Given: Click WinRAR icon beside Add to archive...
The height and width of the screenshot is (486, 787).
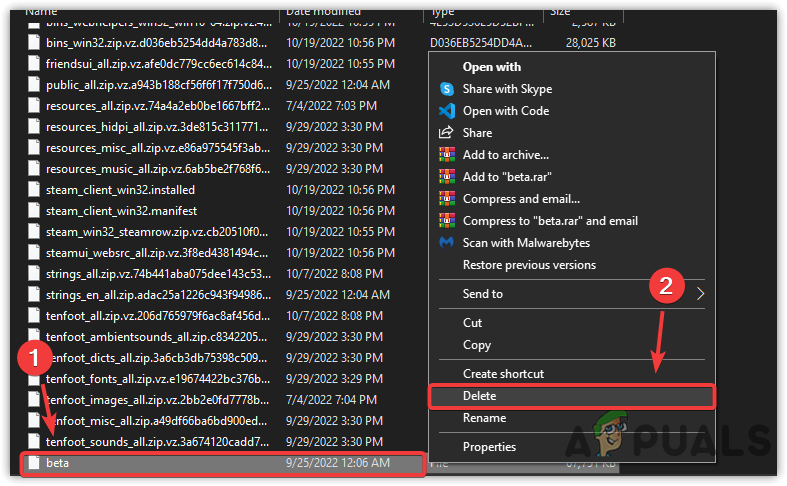Looking at the screenshot, I should [447, 155].
